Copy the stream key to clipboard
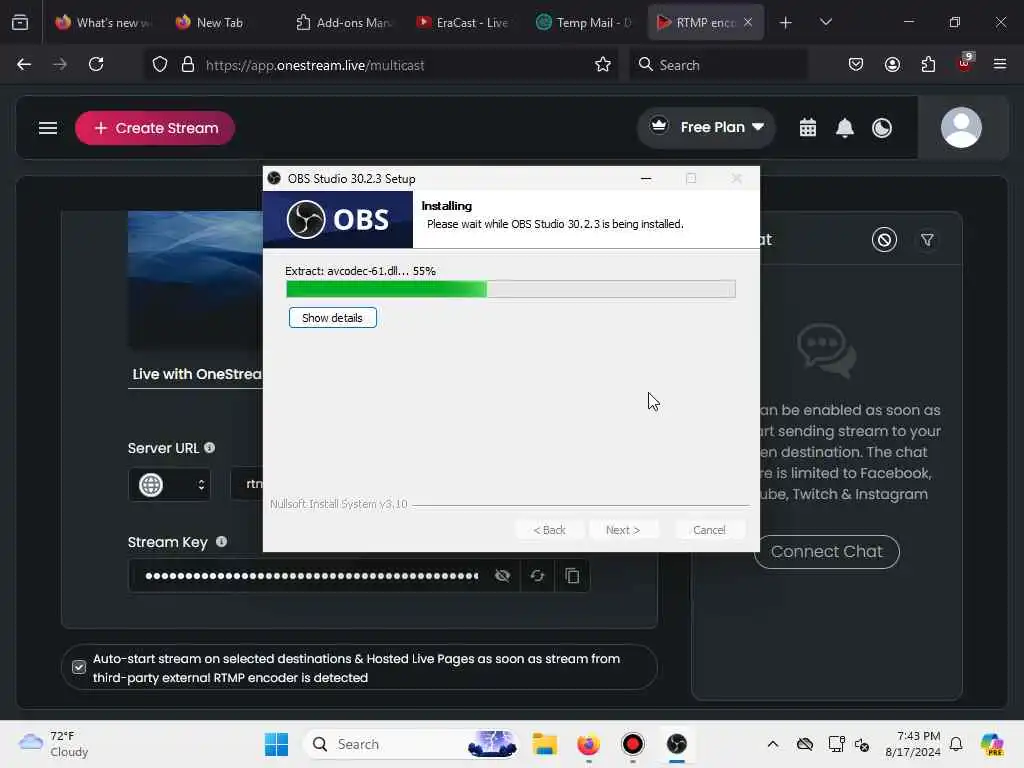 (x=572, y=575)
